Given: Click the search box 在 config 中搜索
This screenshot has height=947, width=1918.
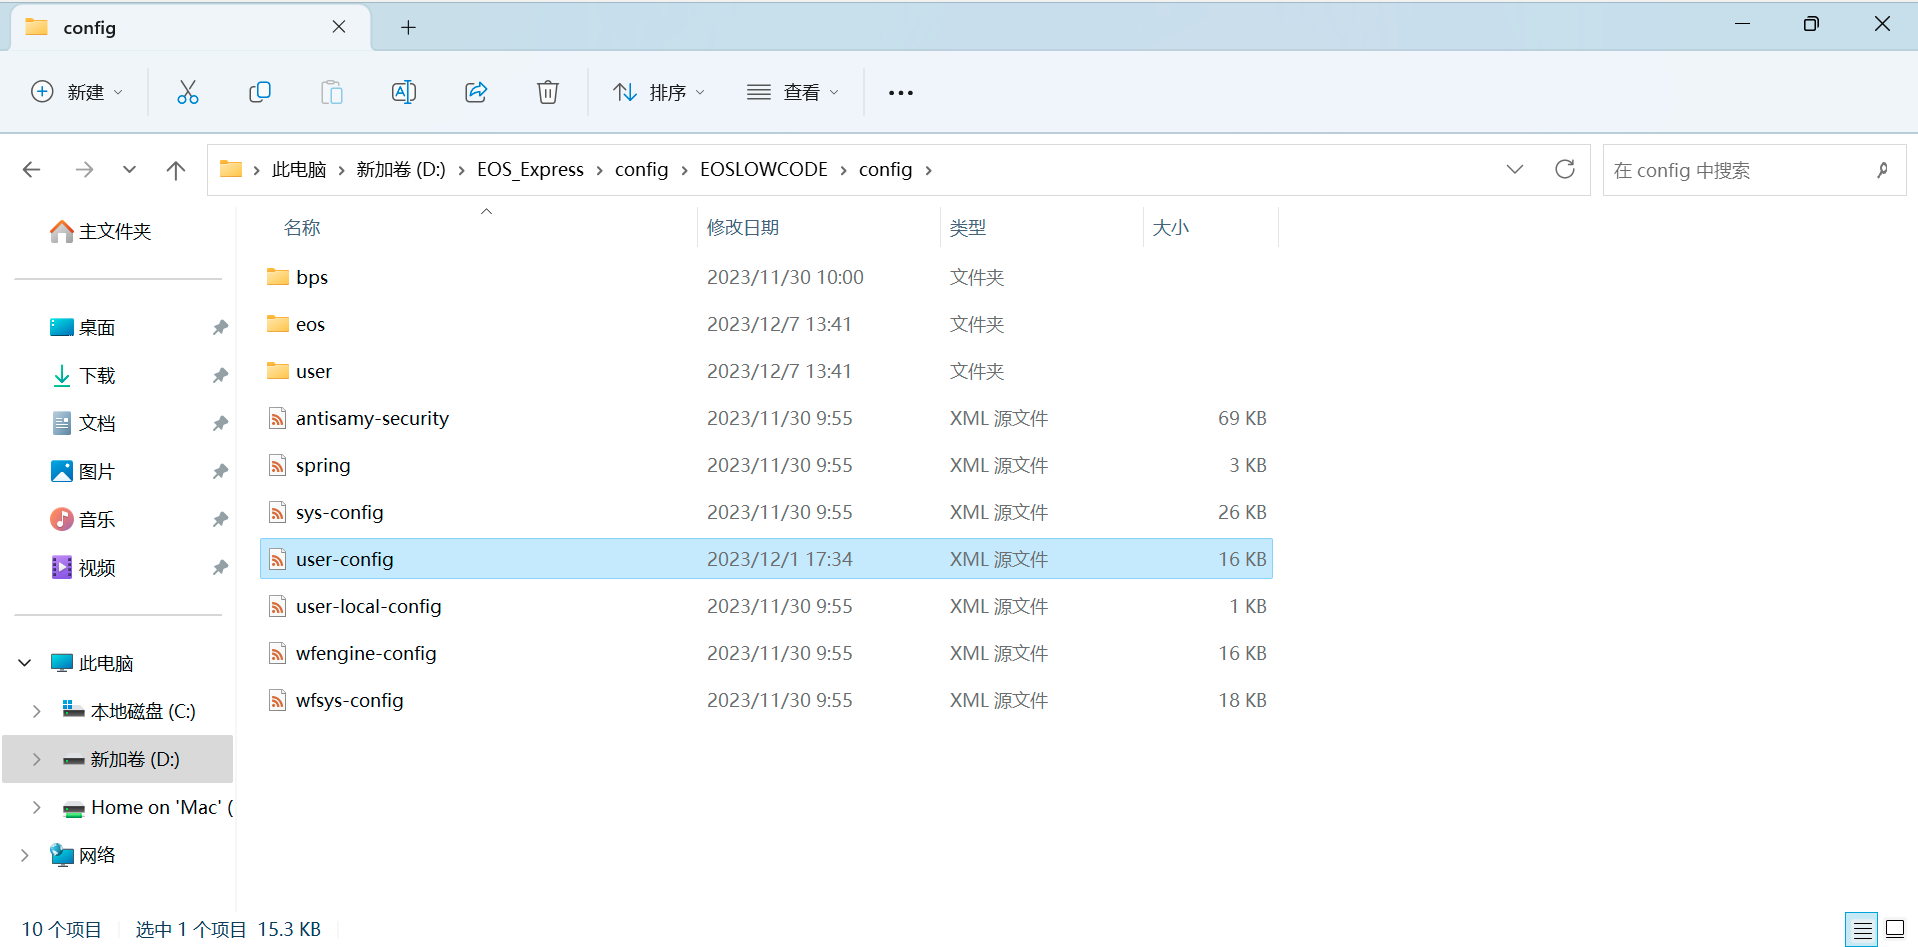Looking at the screenshot, I should pyautogui.click(x=1740, y=170).
